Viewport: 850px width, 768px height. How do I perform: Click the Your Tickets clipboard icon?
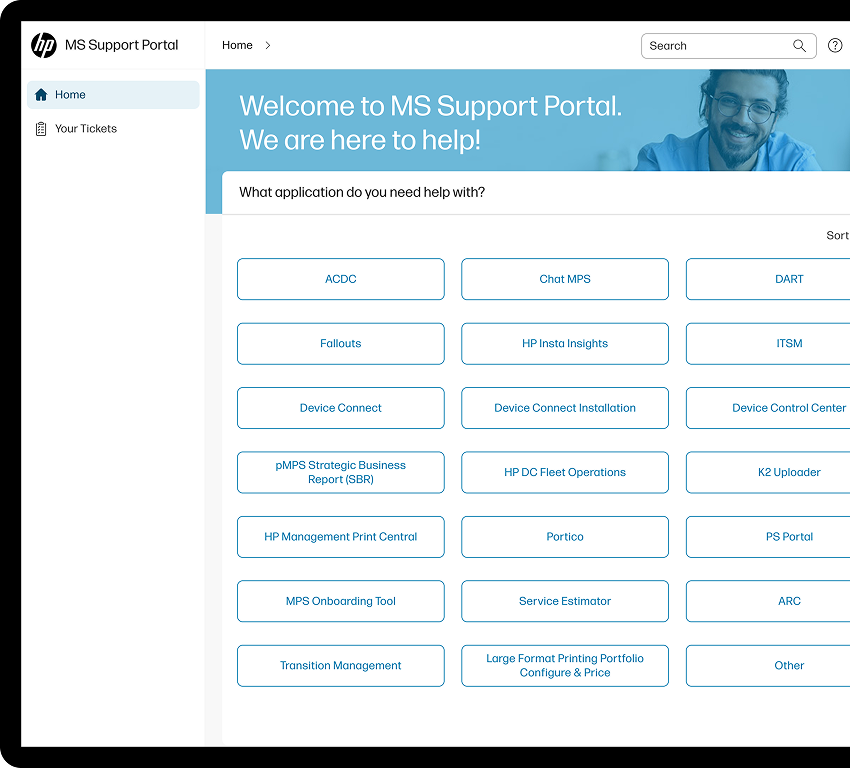pos(41,129)
